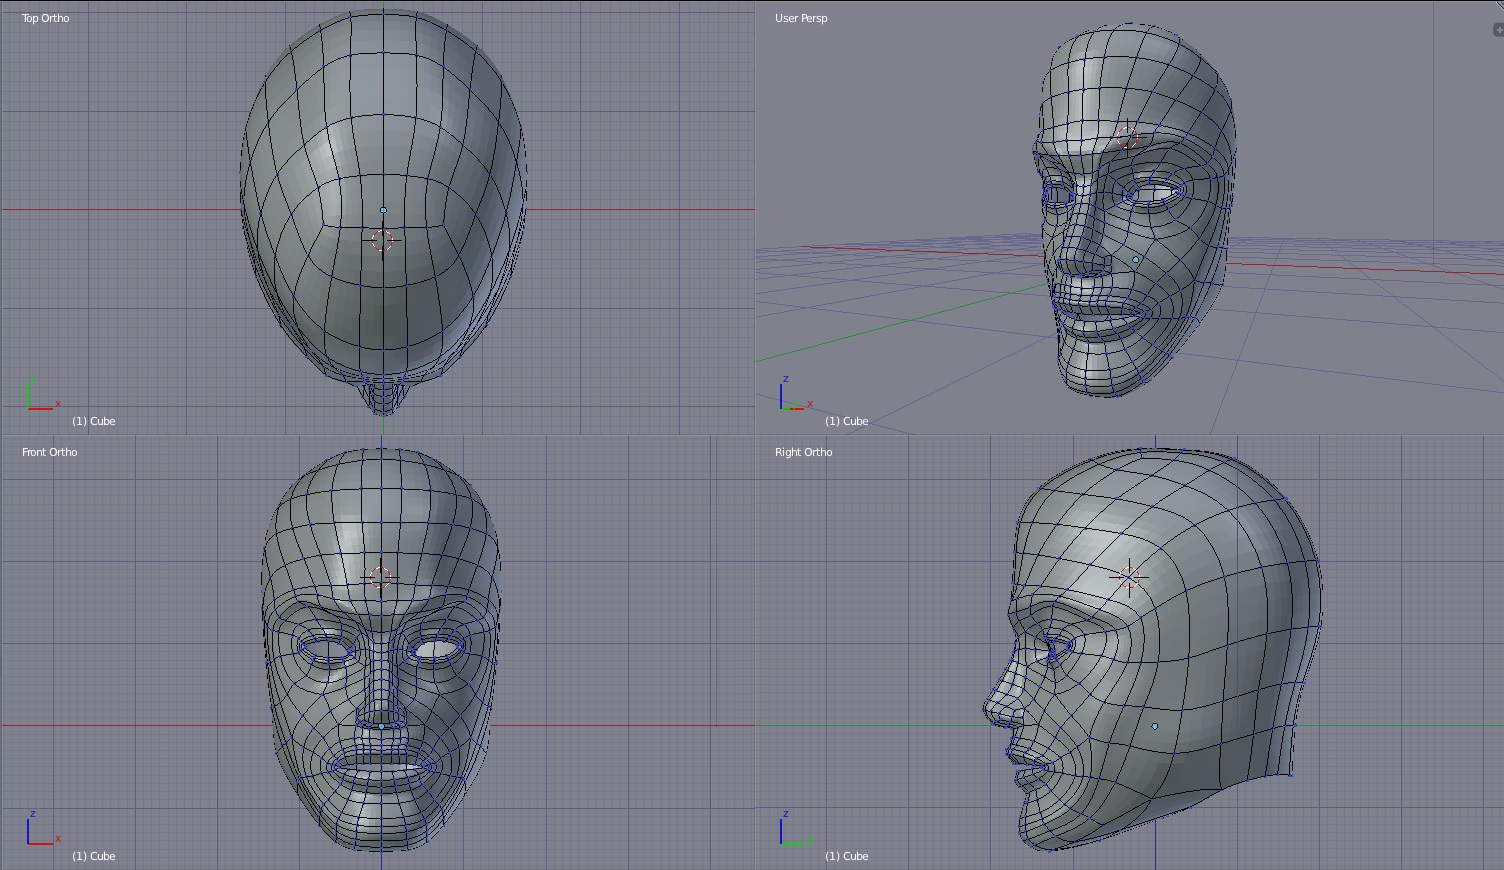Screen dimensions: 1504x870
Task: Select the origin dot in User Persp view
Action: click(x=1136, y=260)
